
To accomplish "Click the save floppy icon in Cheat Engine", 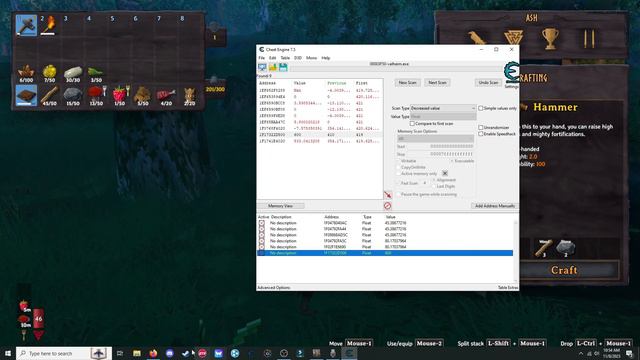I will coord(283,67).
